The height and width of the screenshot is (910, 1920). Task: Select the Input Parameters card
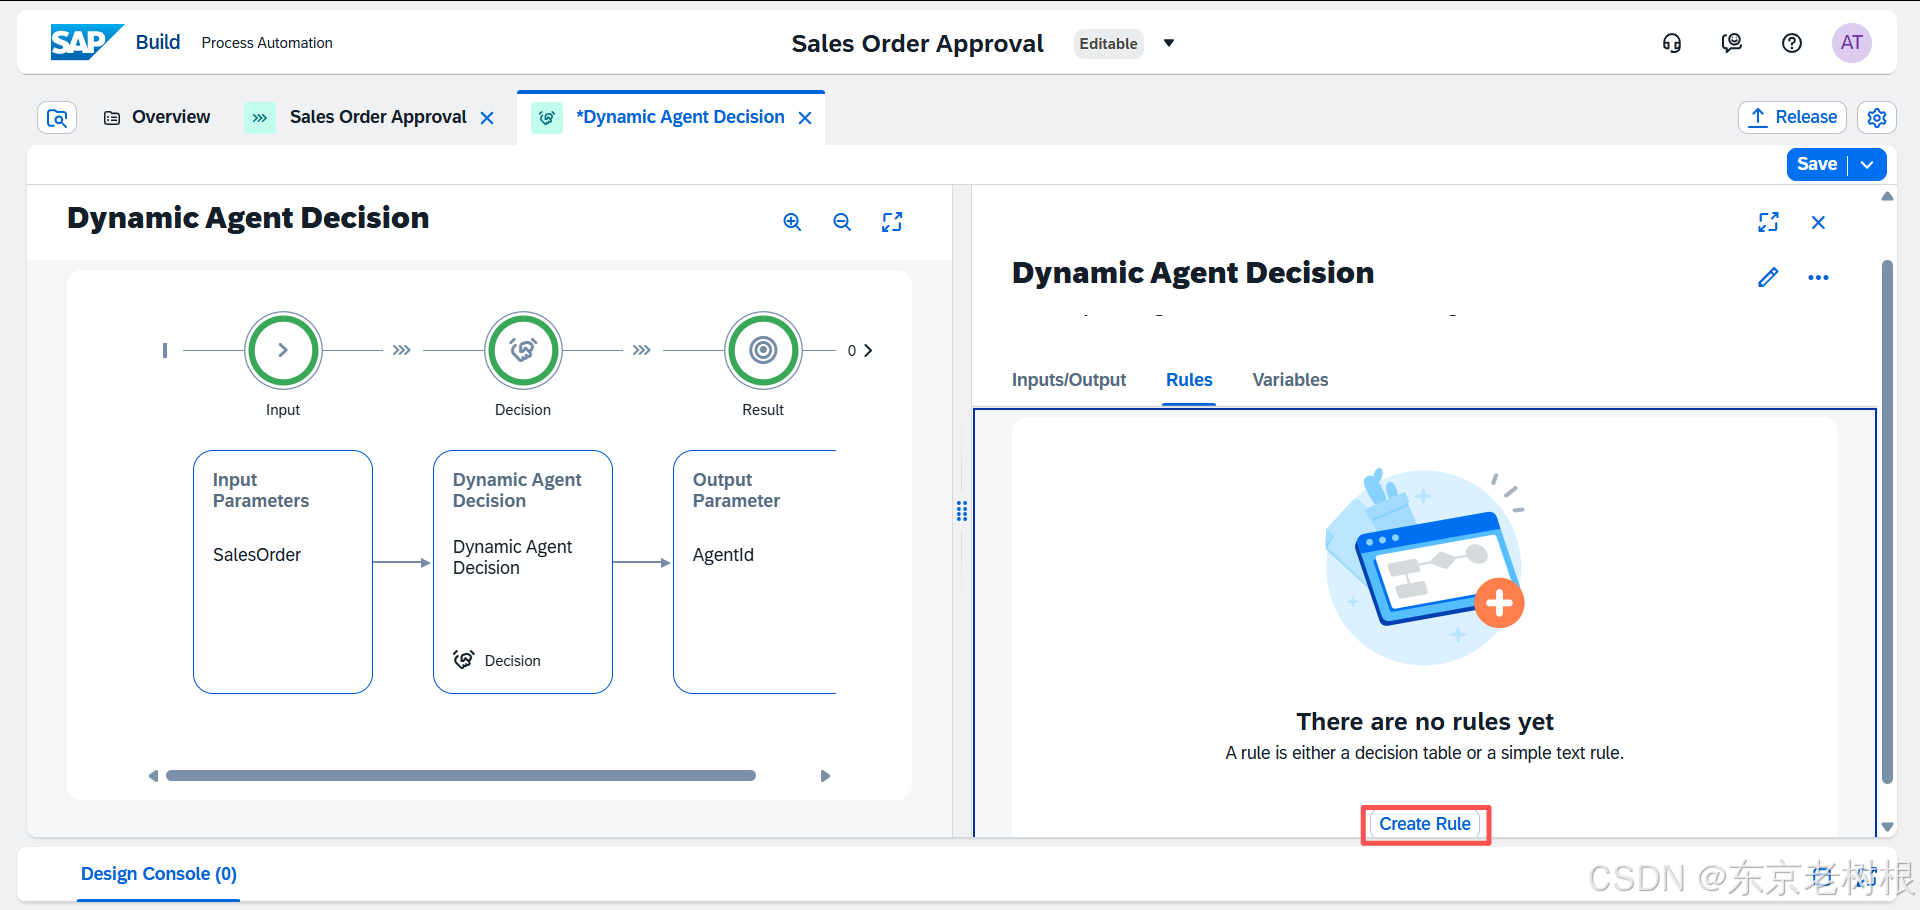pos(283,571)
